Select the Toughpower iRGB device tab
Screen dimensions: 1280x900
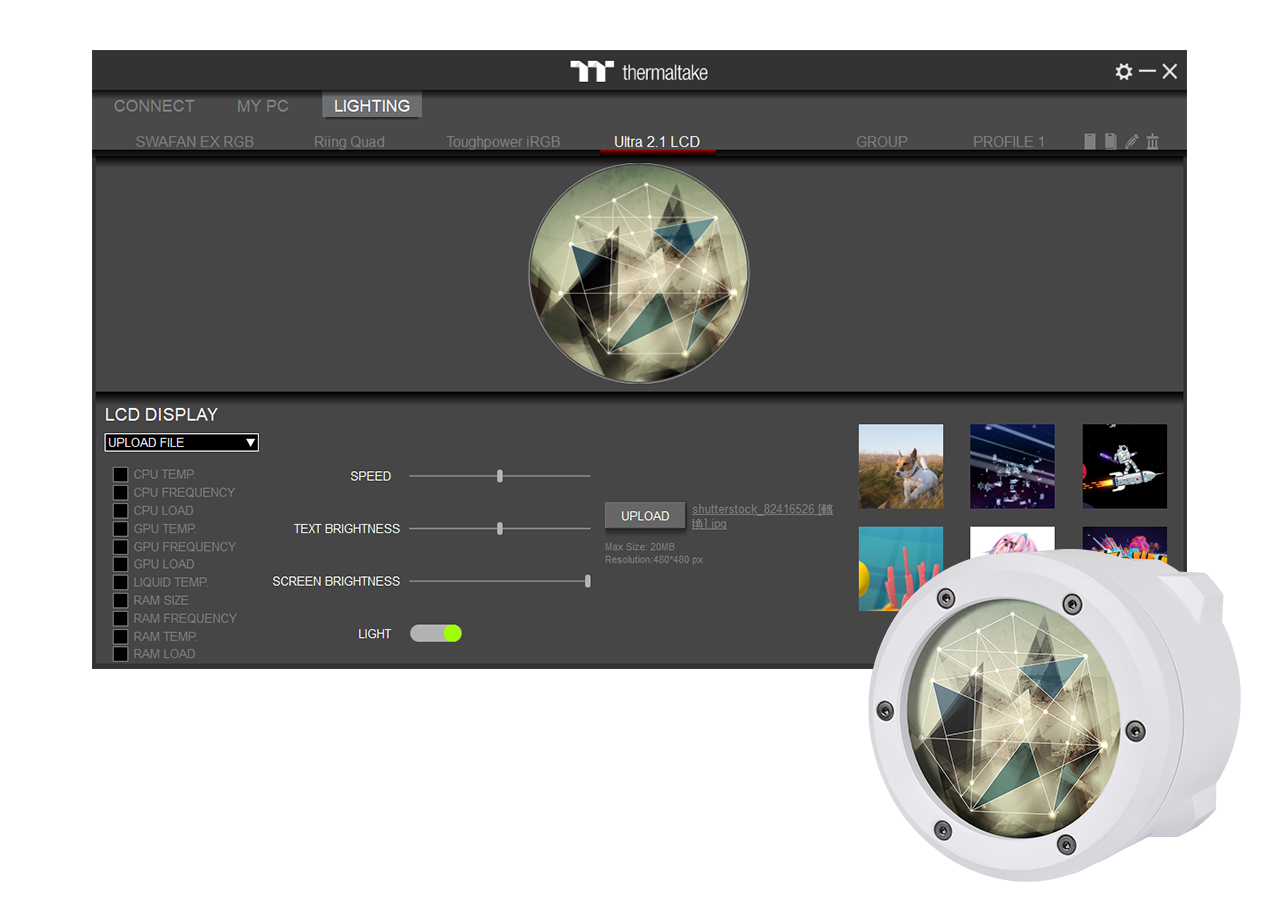[502, 142]
